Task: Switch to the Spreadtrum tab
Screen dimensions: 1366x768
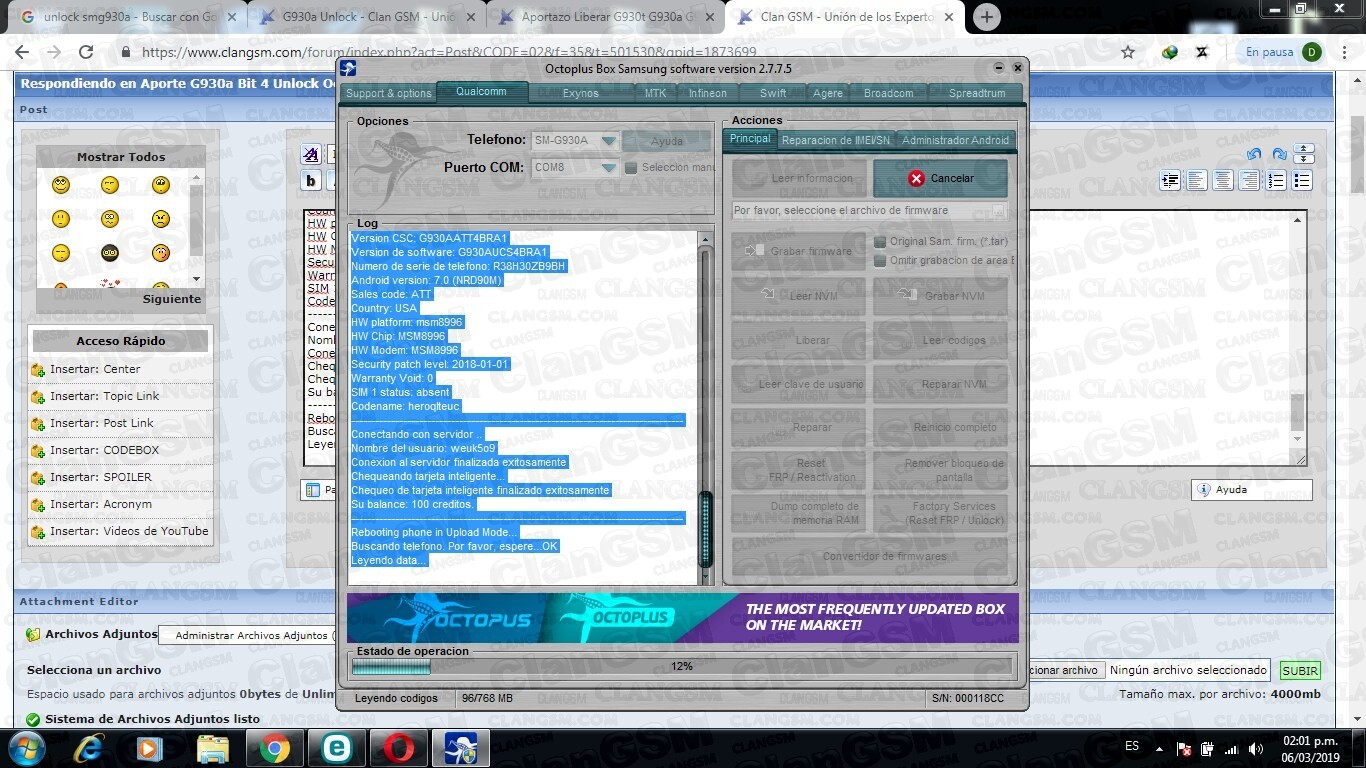Action: tap(977, 93)
